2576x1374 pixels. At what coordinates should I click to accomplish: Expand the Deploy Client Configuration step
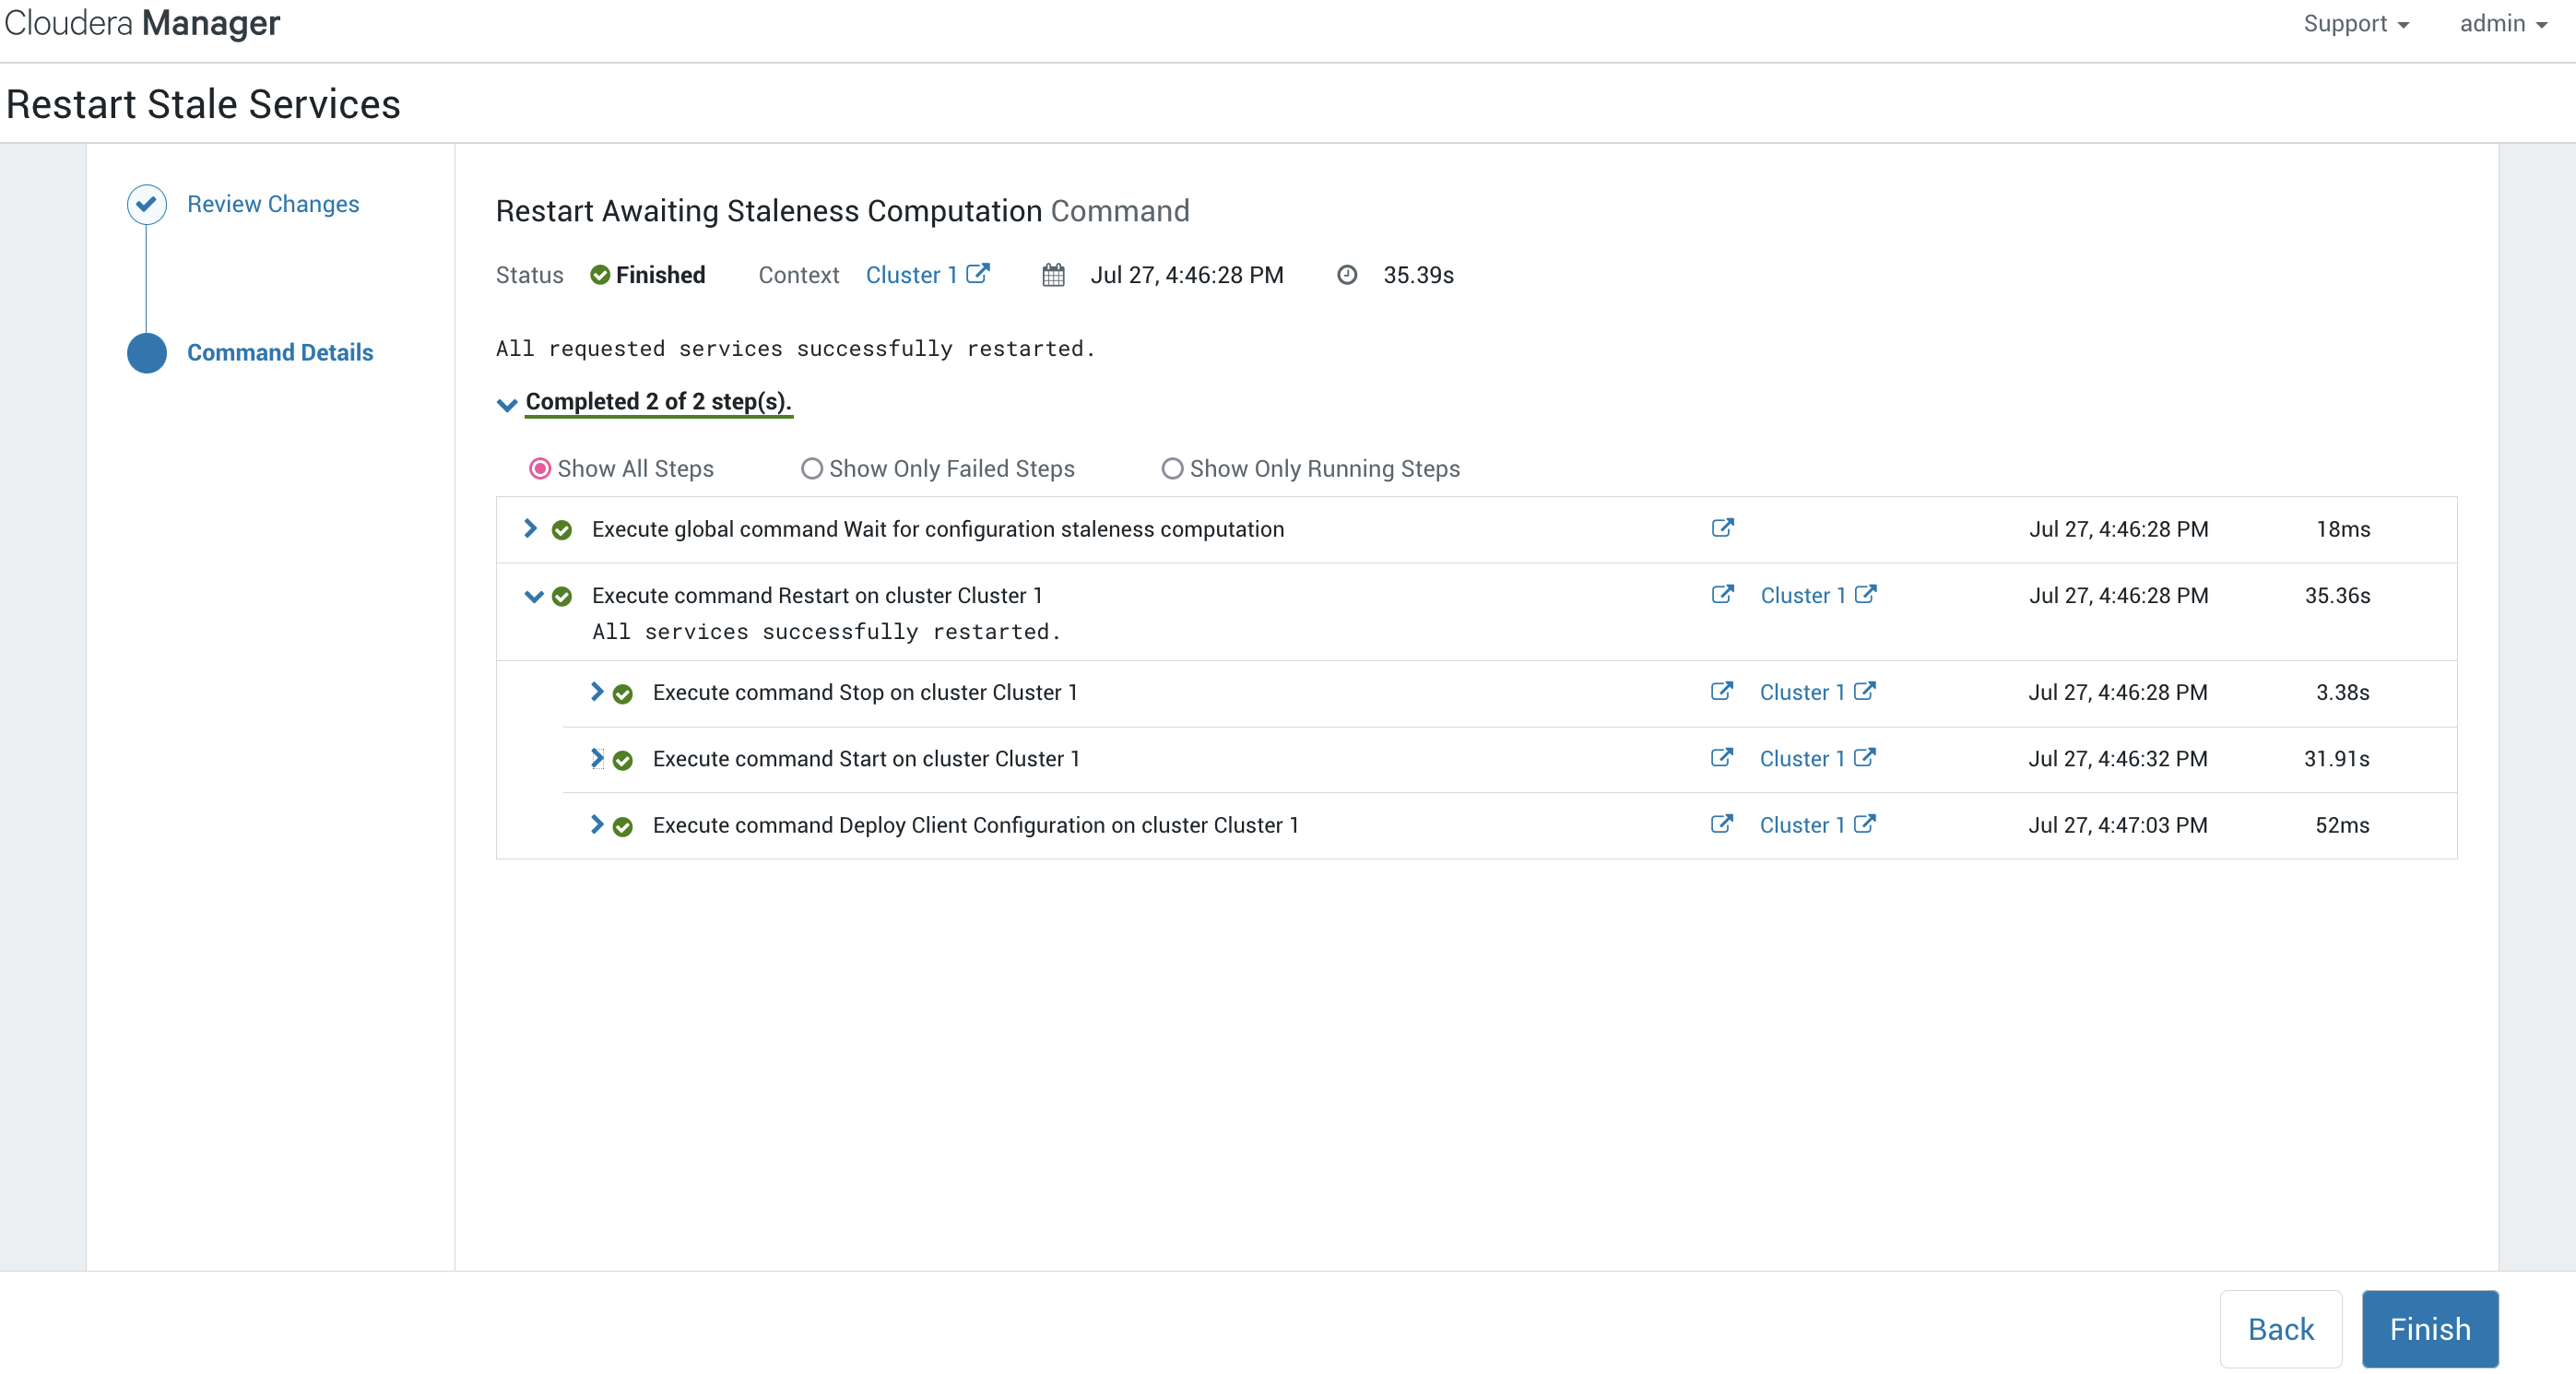click(x=596, y=824)
